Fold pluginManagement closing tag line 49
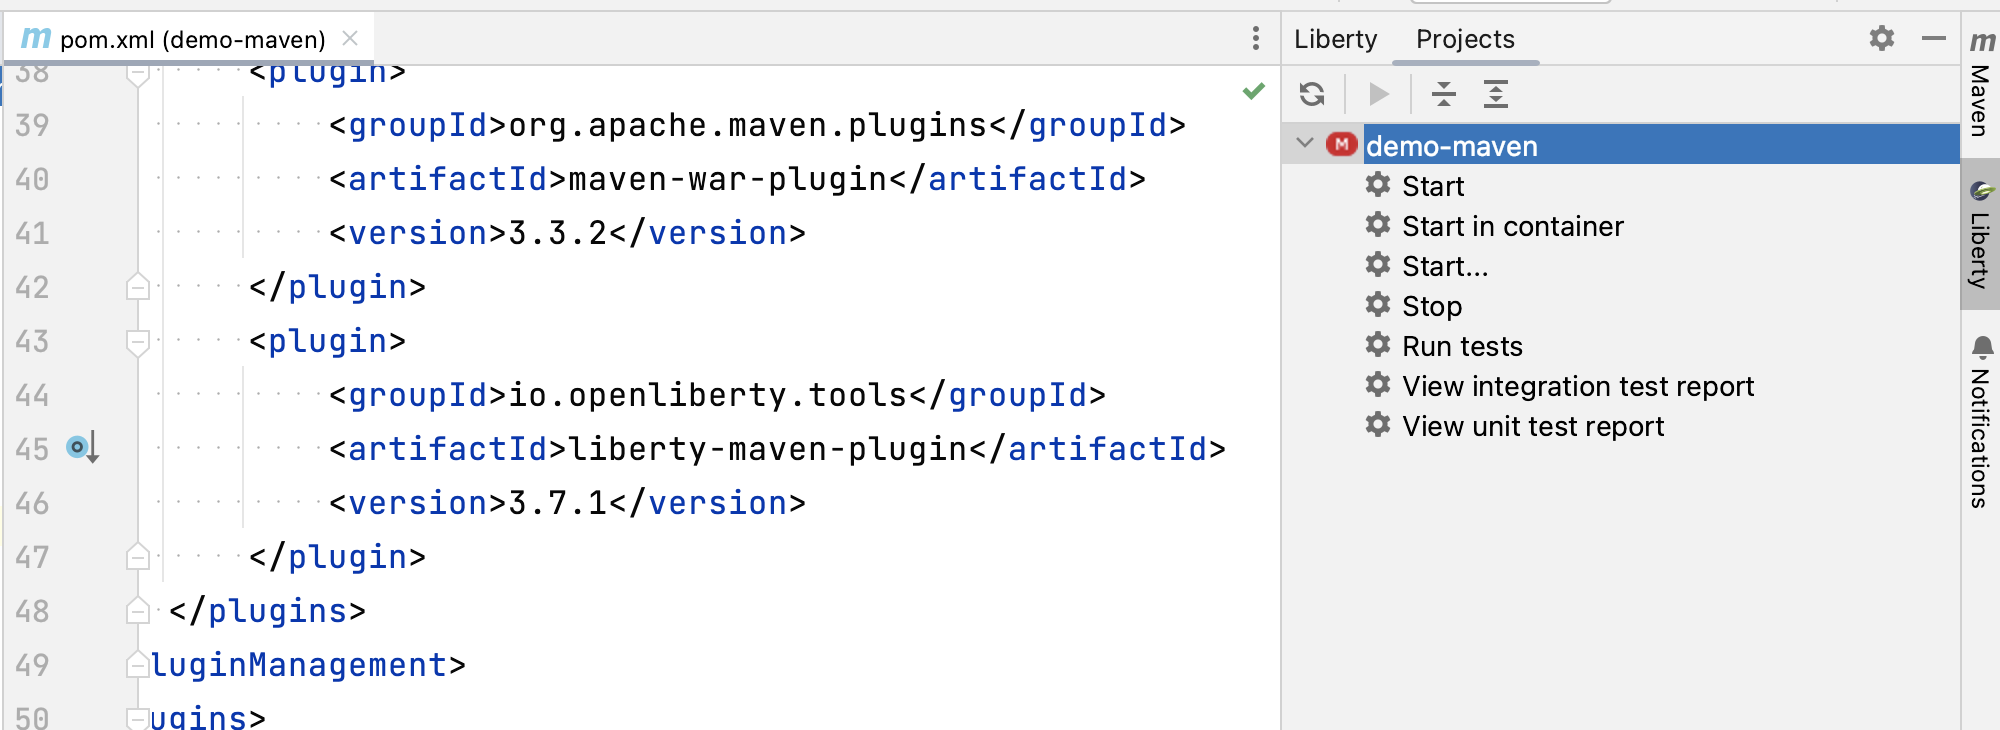 click(138, 665)
